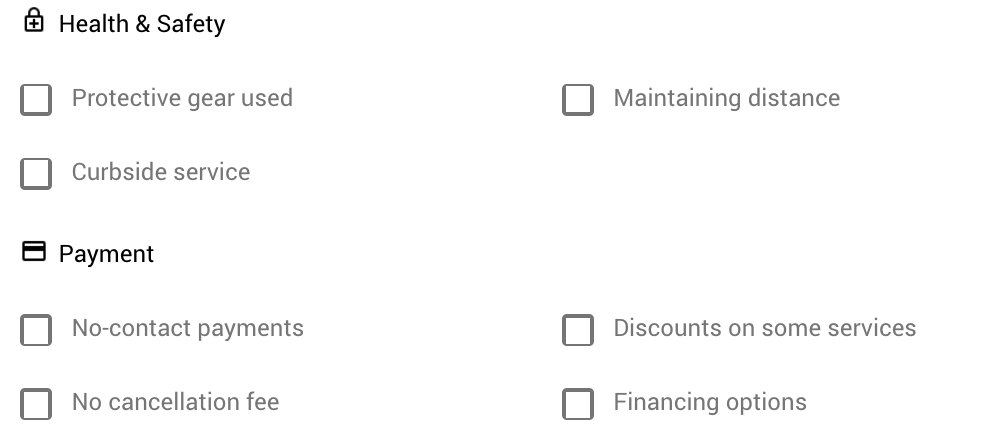Viewport: 1002px width, 436px height.
Task: Select the Discounts on some services checkbox
Action: click(578, 330)
